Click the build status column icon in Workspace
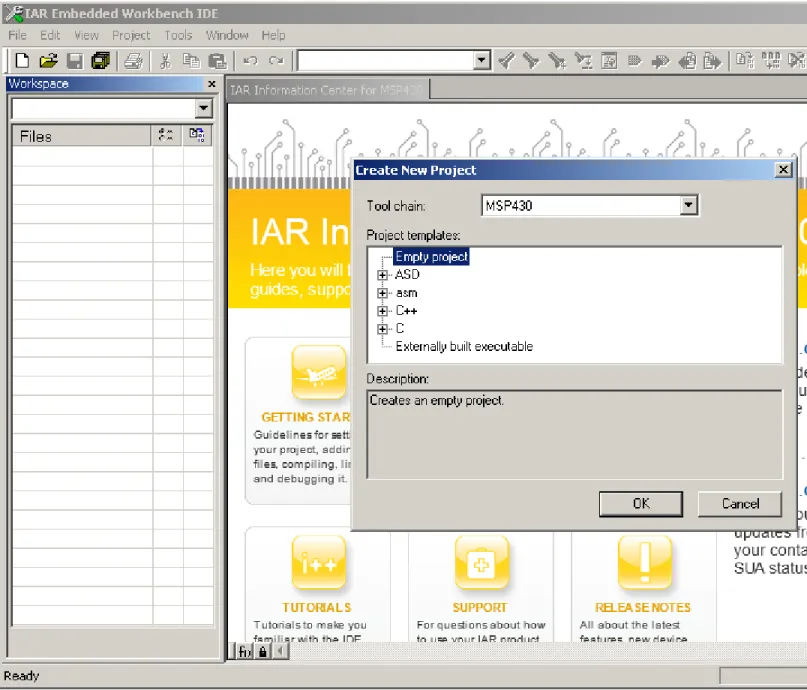The width and height of the screenshot is (807, 690). 197,135
